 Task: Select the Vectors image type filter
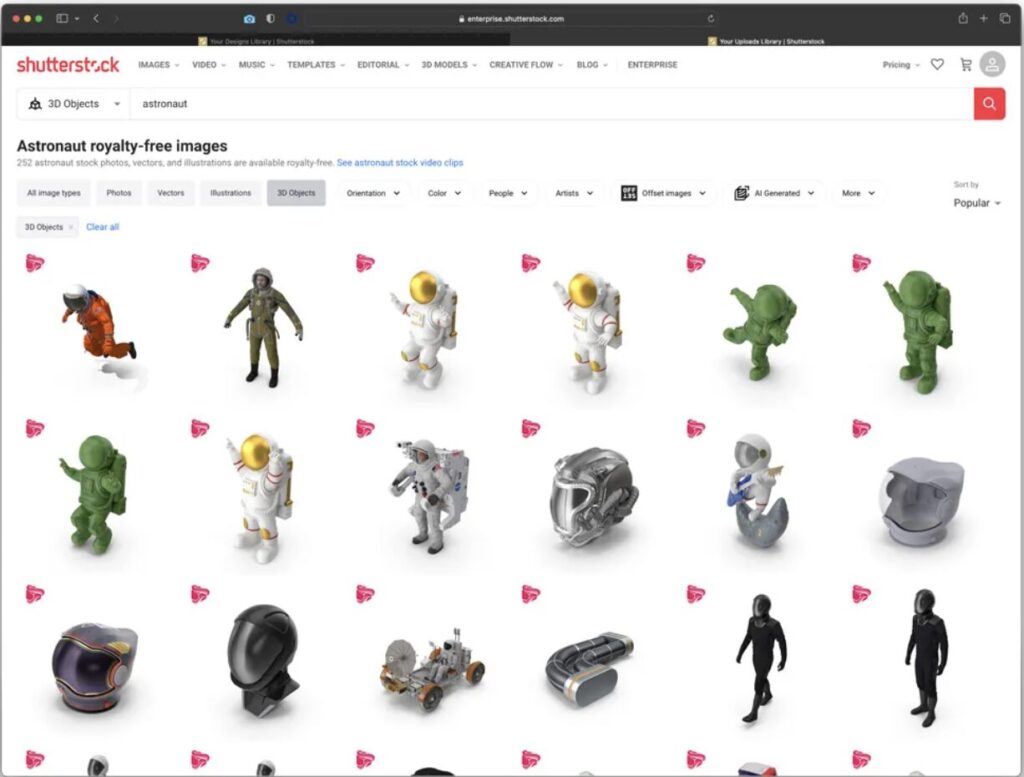(171, 193)
